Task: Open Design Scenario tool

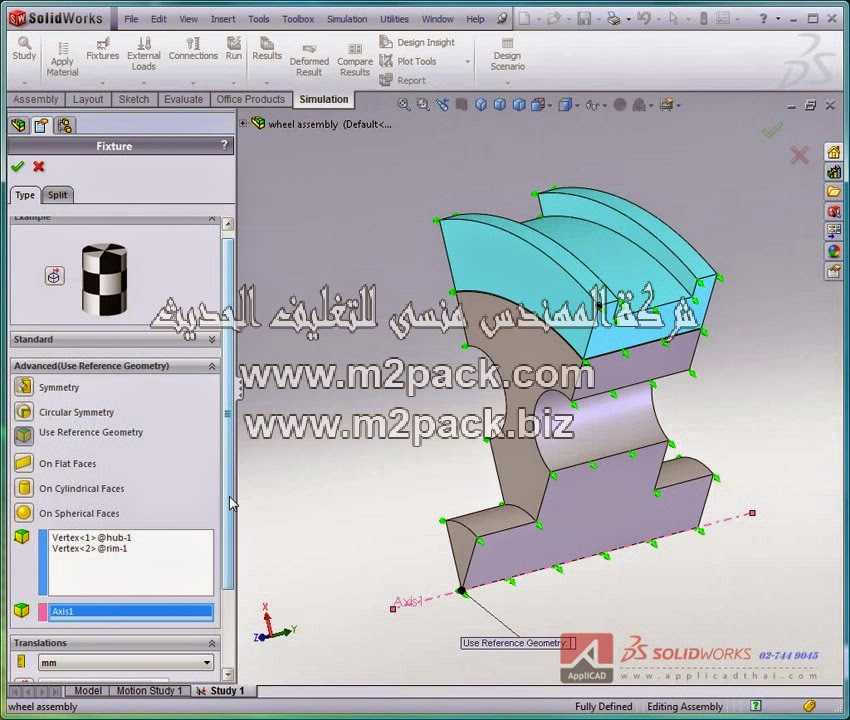Action: (507, 54)
